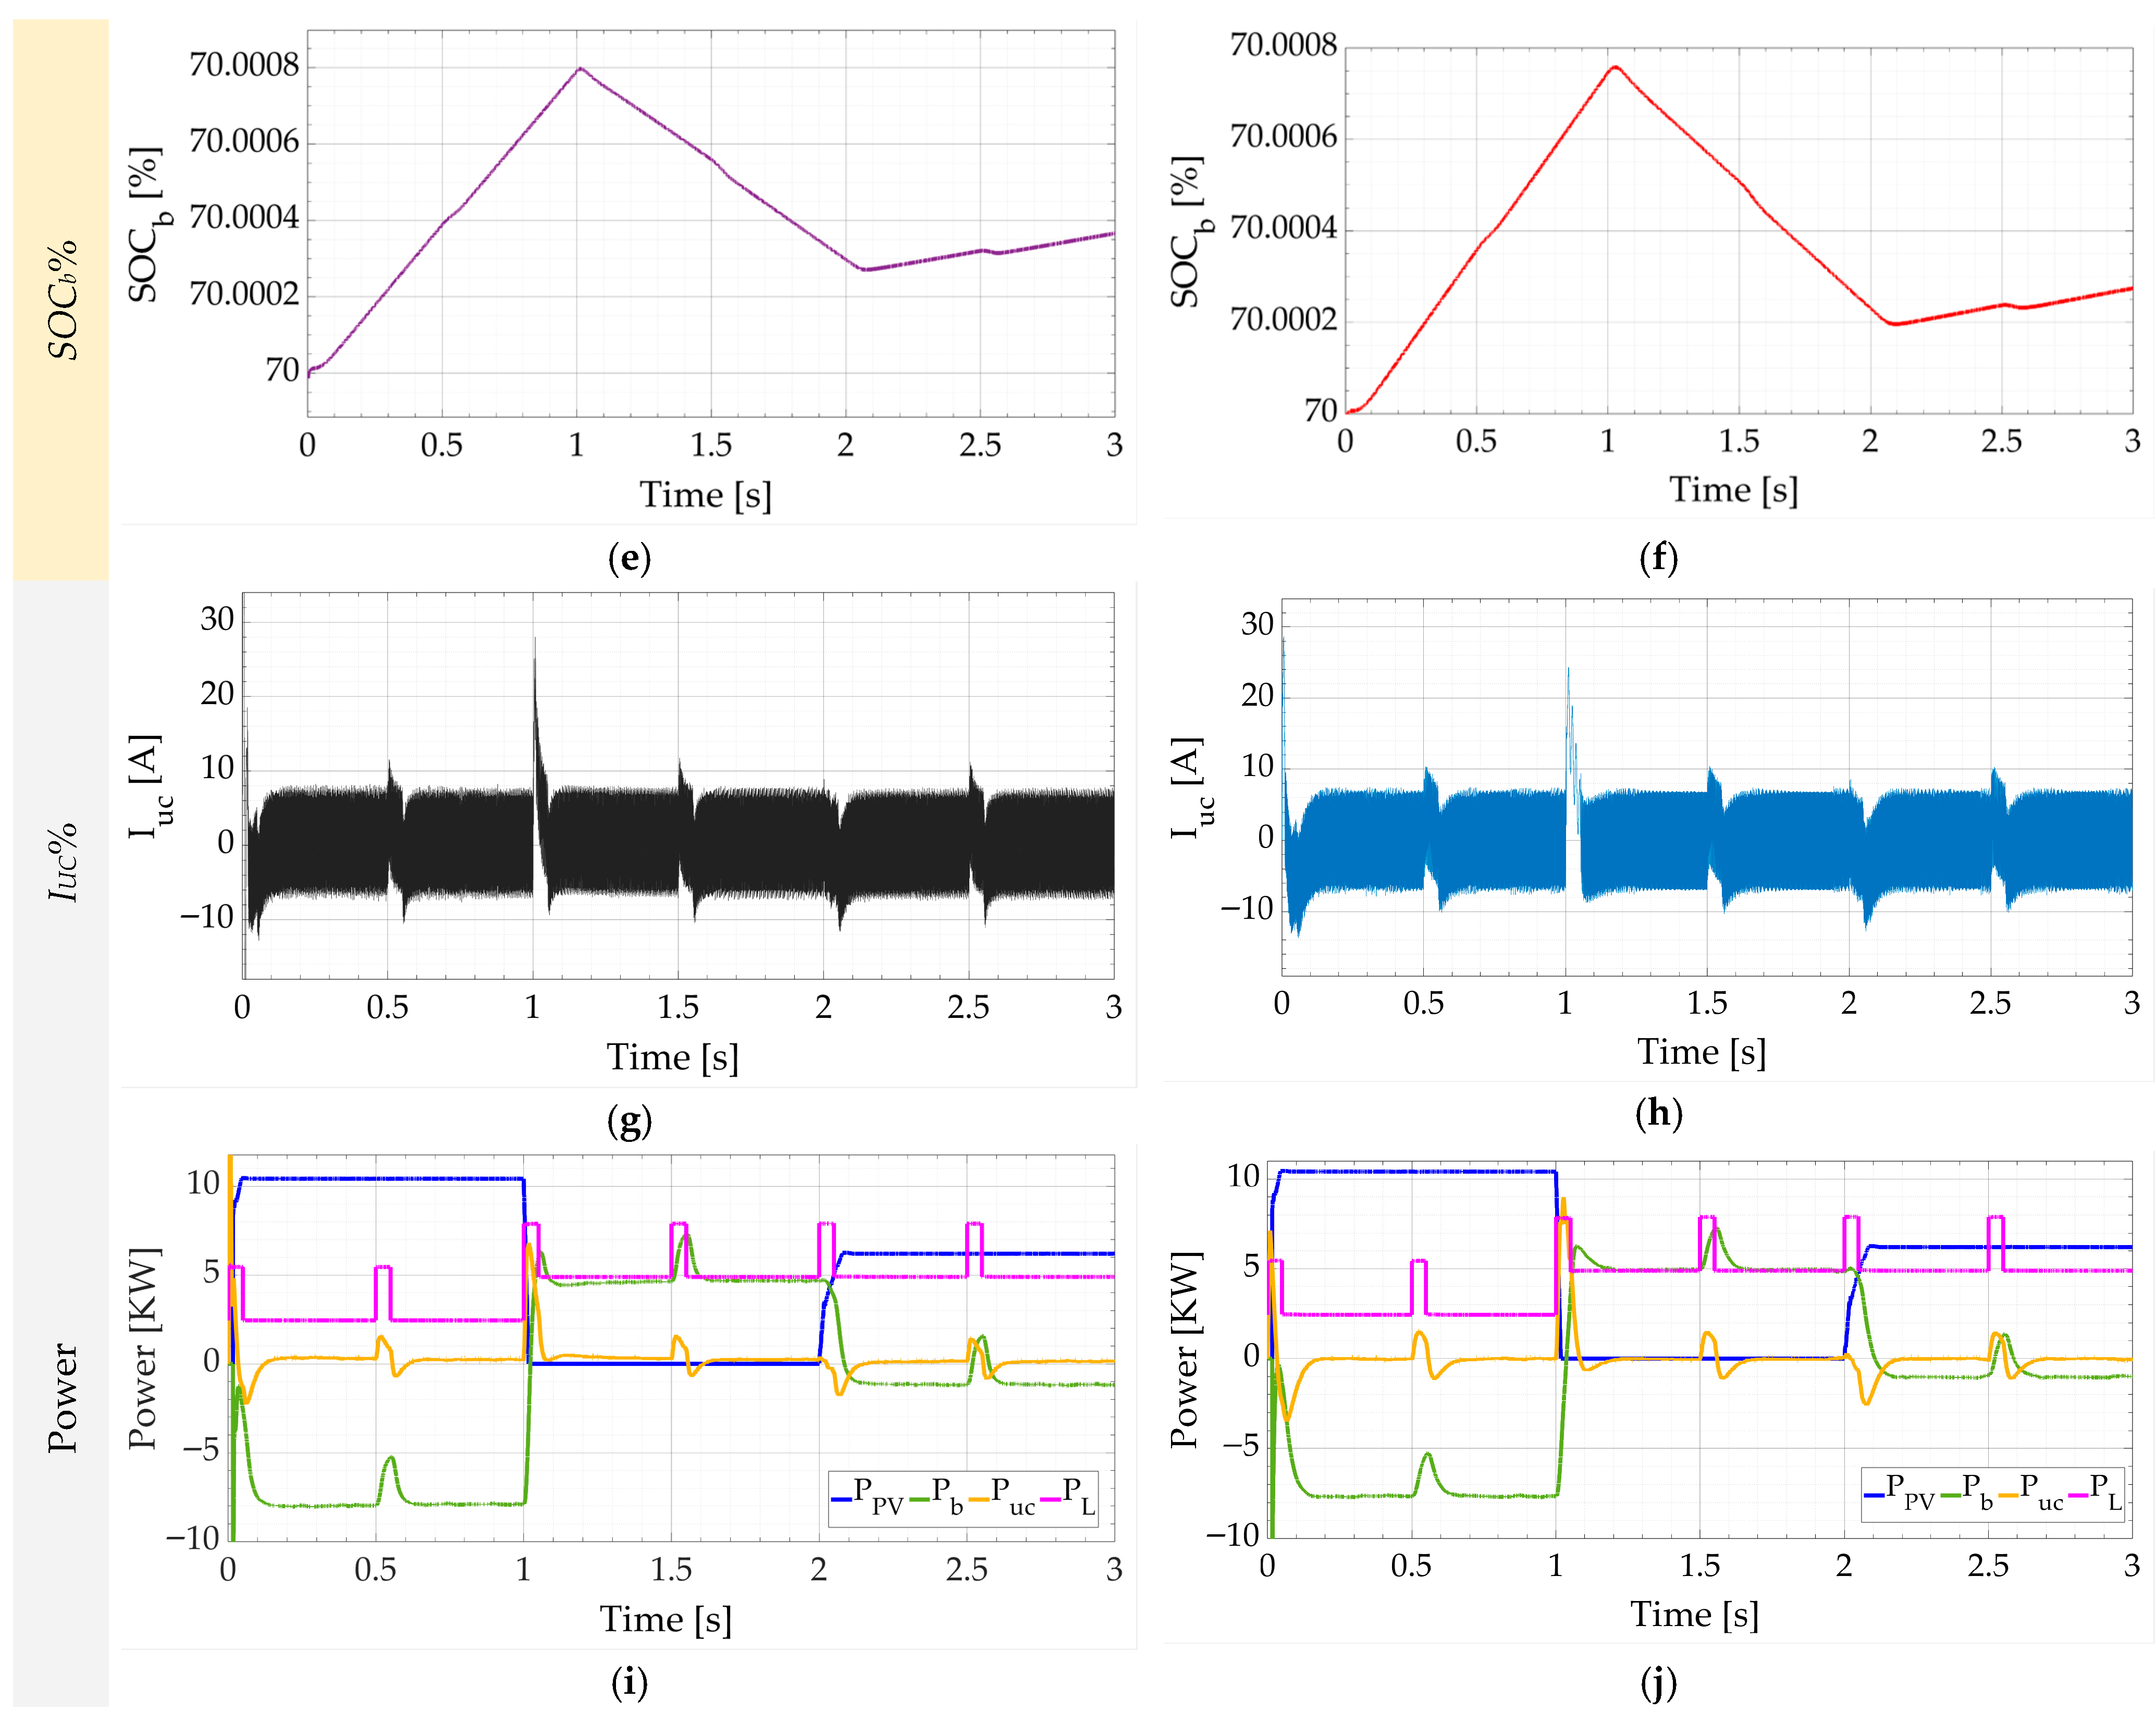Click the P_b legend entry in plot (i)

[937, 1497]
